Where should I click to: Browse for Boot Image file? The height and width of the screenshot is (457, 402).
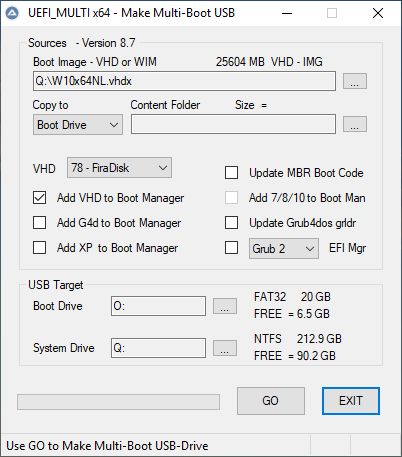coord(355,81)
